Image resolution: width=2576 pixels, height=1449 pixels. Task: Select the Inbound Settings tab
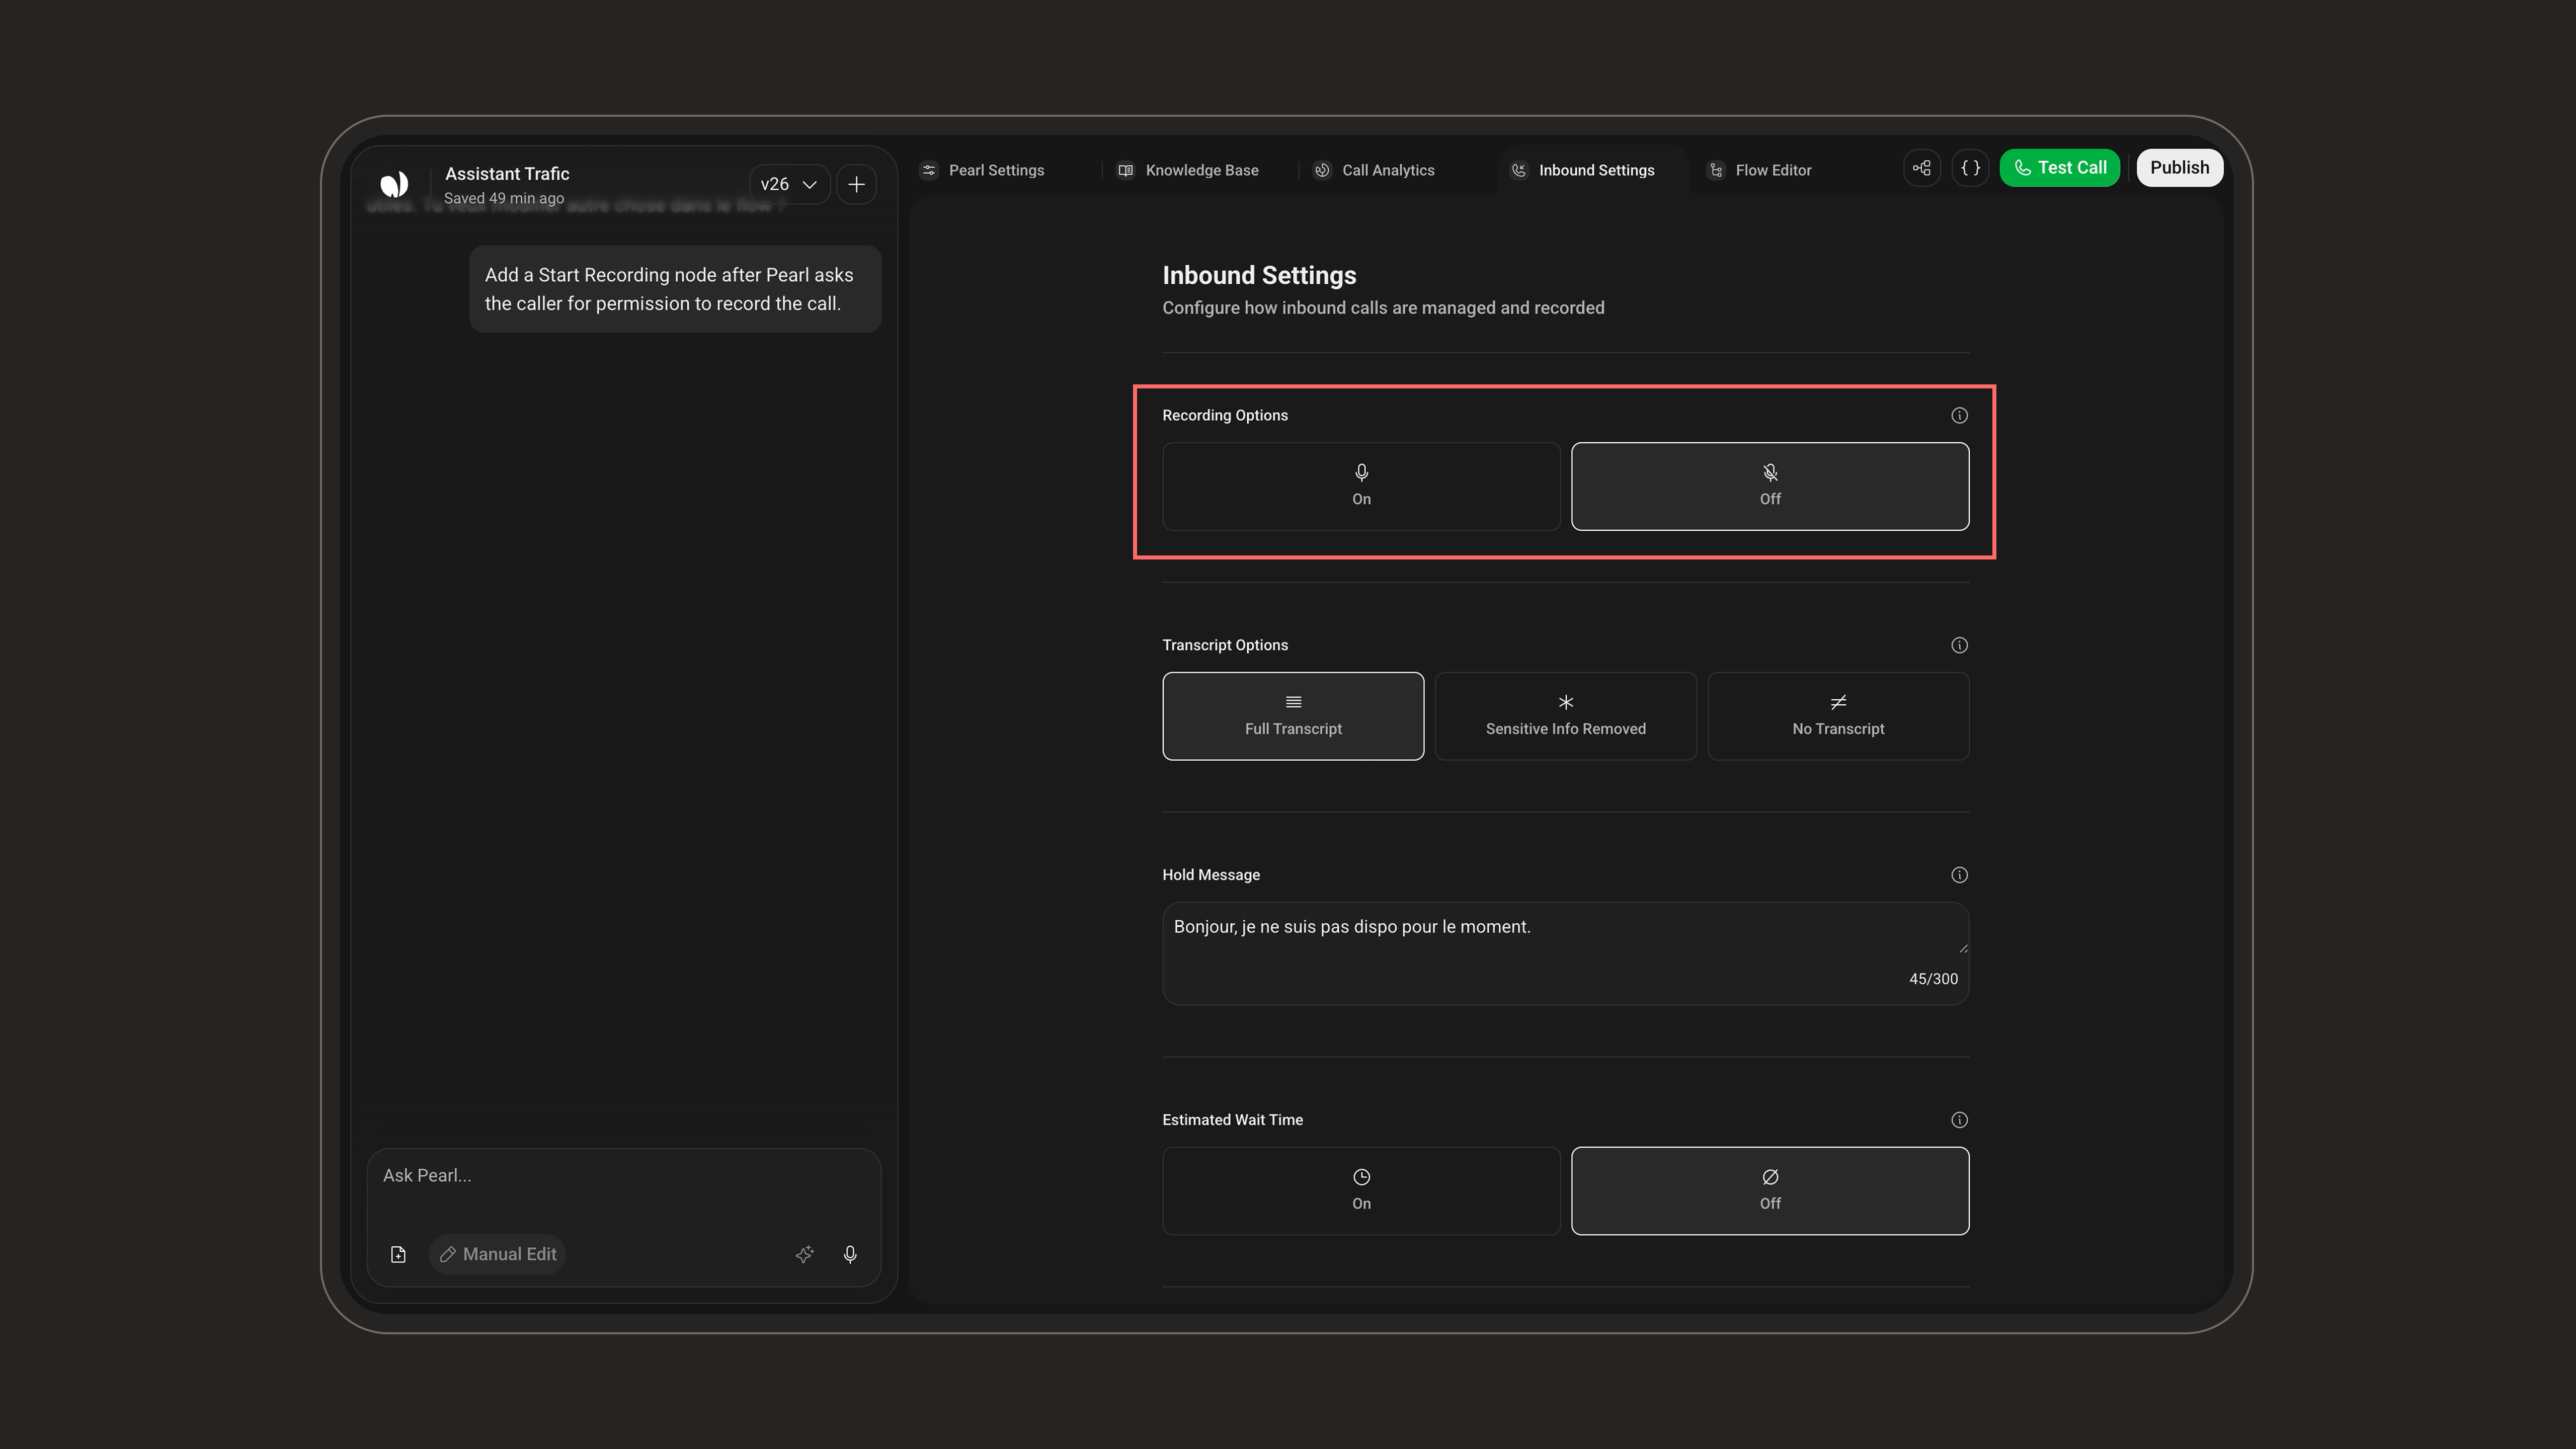point(1583,170)
